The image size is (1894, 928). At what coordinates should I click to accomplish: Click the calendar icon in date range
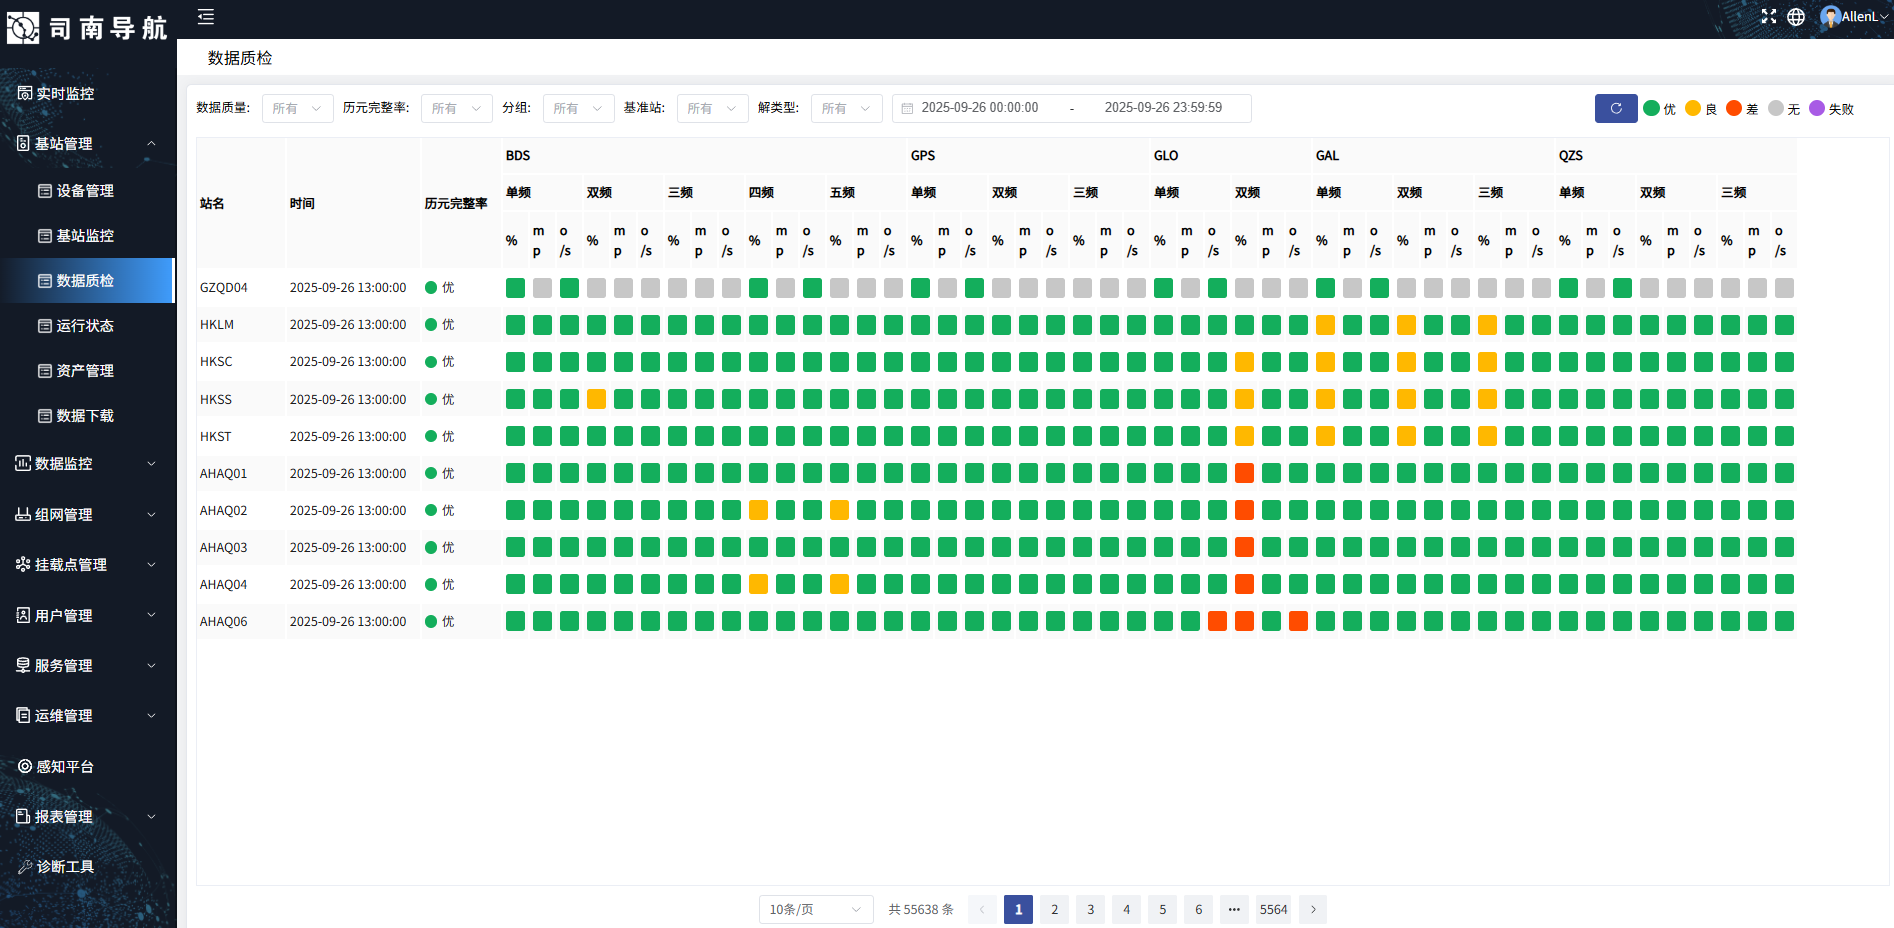(907, 108)
